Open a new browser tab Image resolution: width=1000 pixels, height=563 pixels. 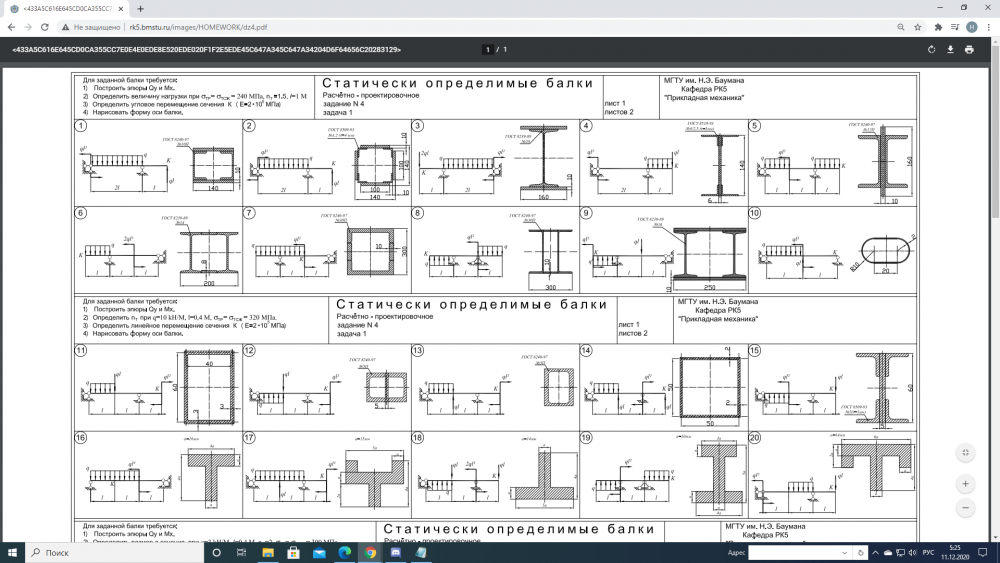point(140,8)
